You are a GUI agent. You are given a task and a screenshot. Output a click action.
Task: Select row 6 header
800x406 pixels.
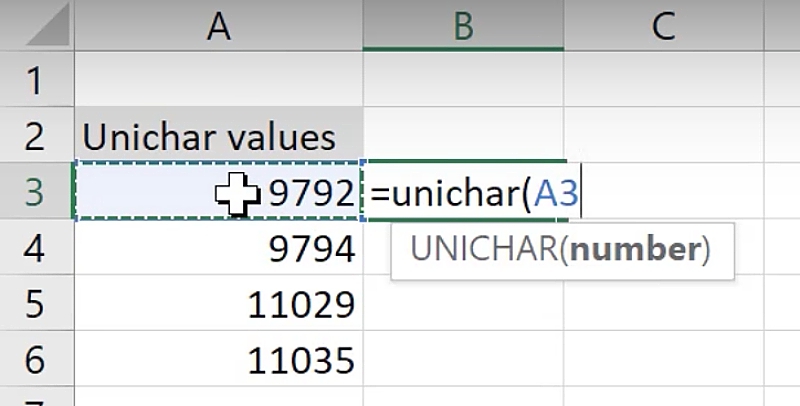[34, 358]
